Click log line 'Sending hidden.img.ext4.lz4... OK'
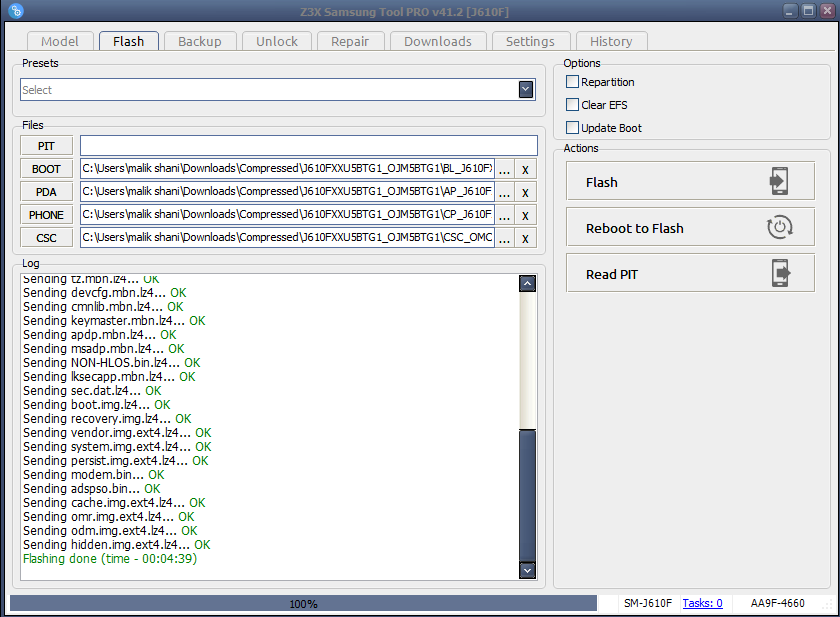840x617 pixels. 116,545
